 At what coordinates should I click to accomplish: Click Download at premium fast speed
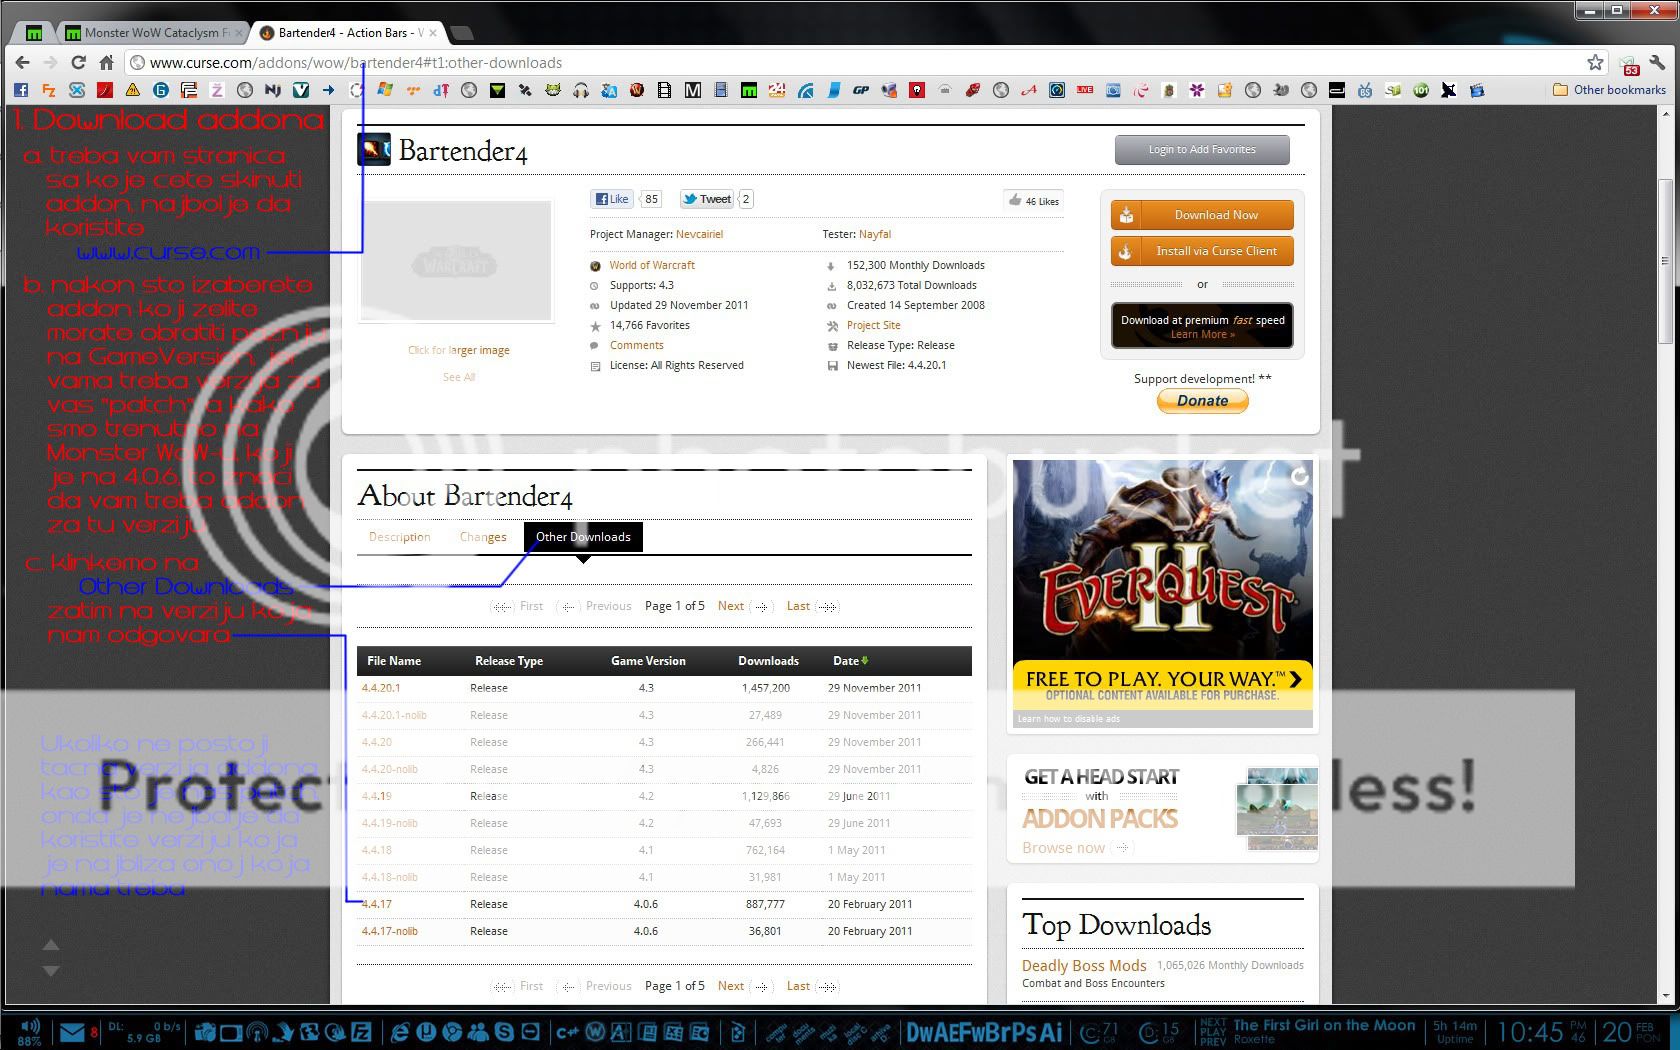click(x=1202, y=326)
